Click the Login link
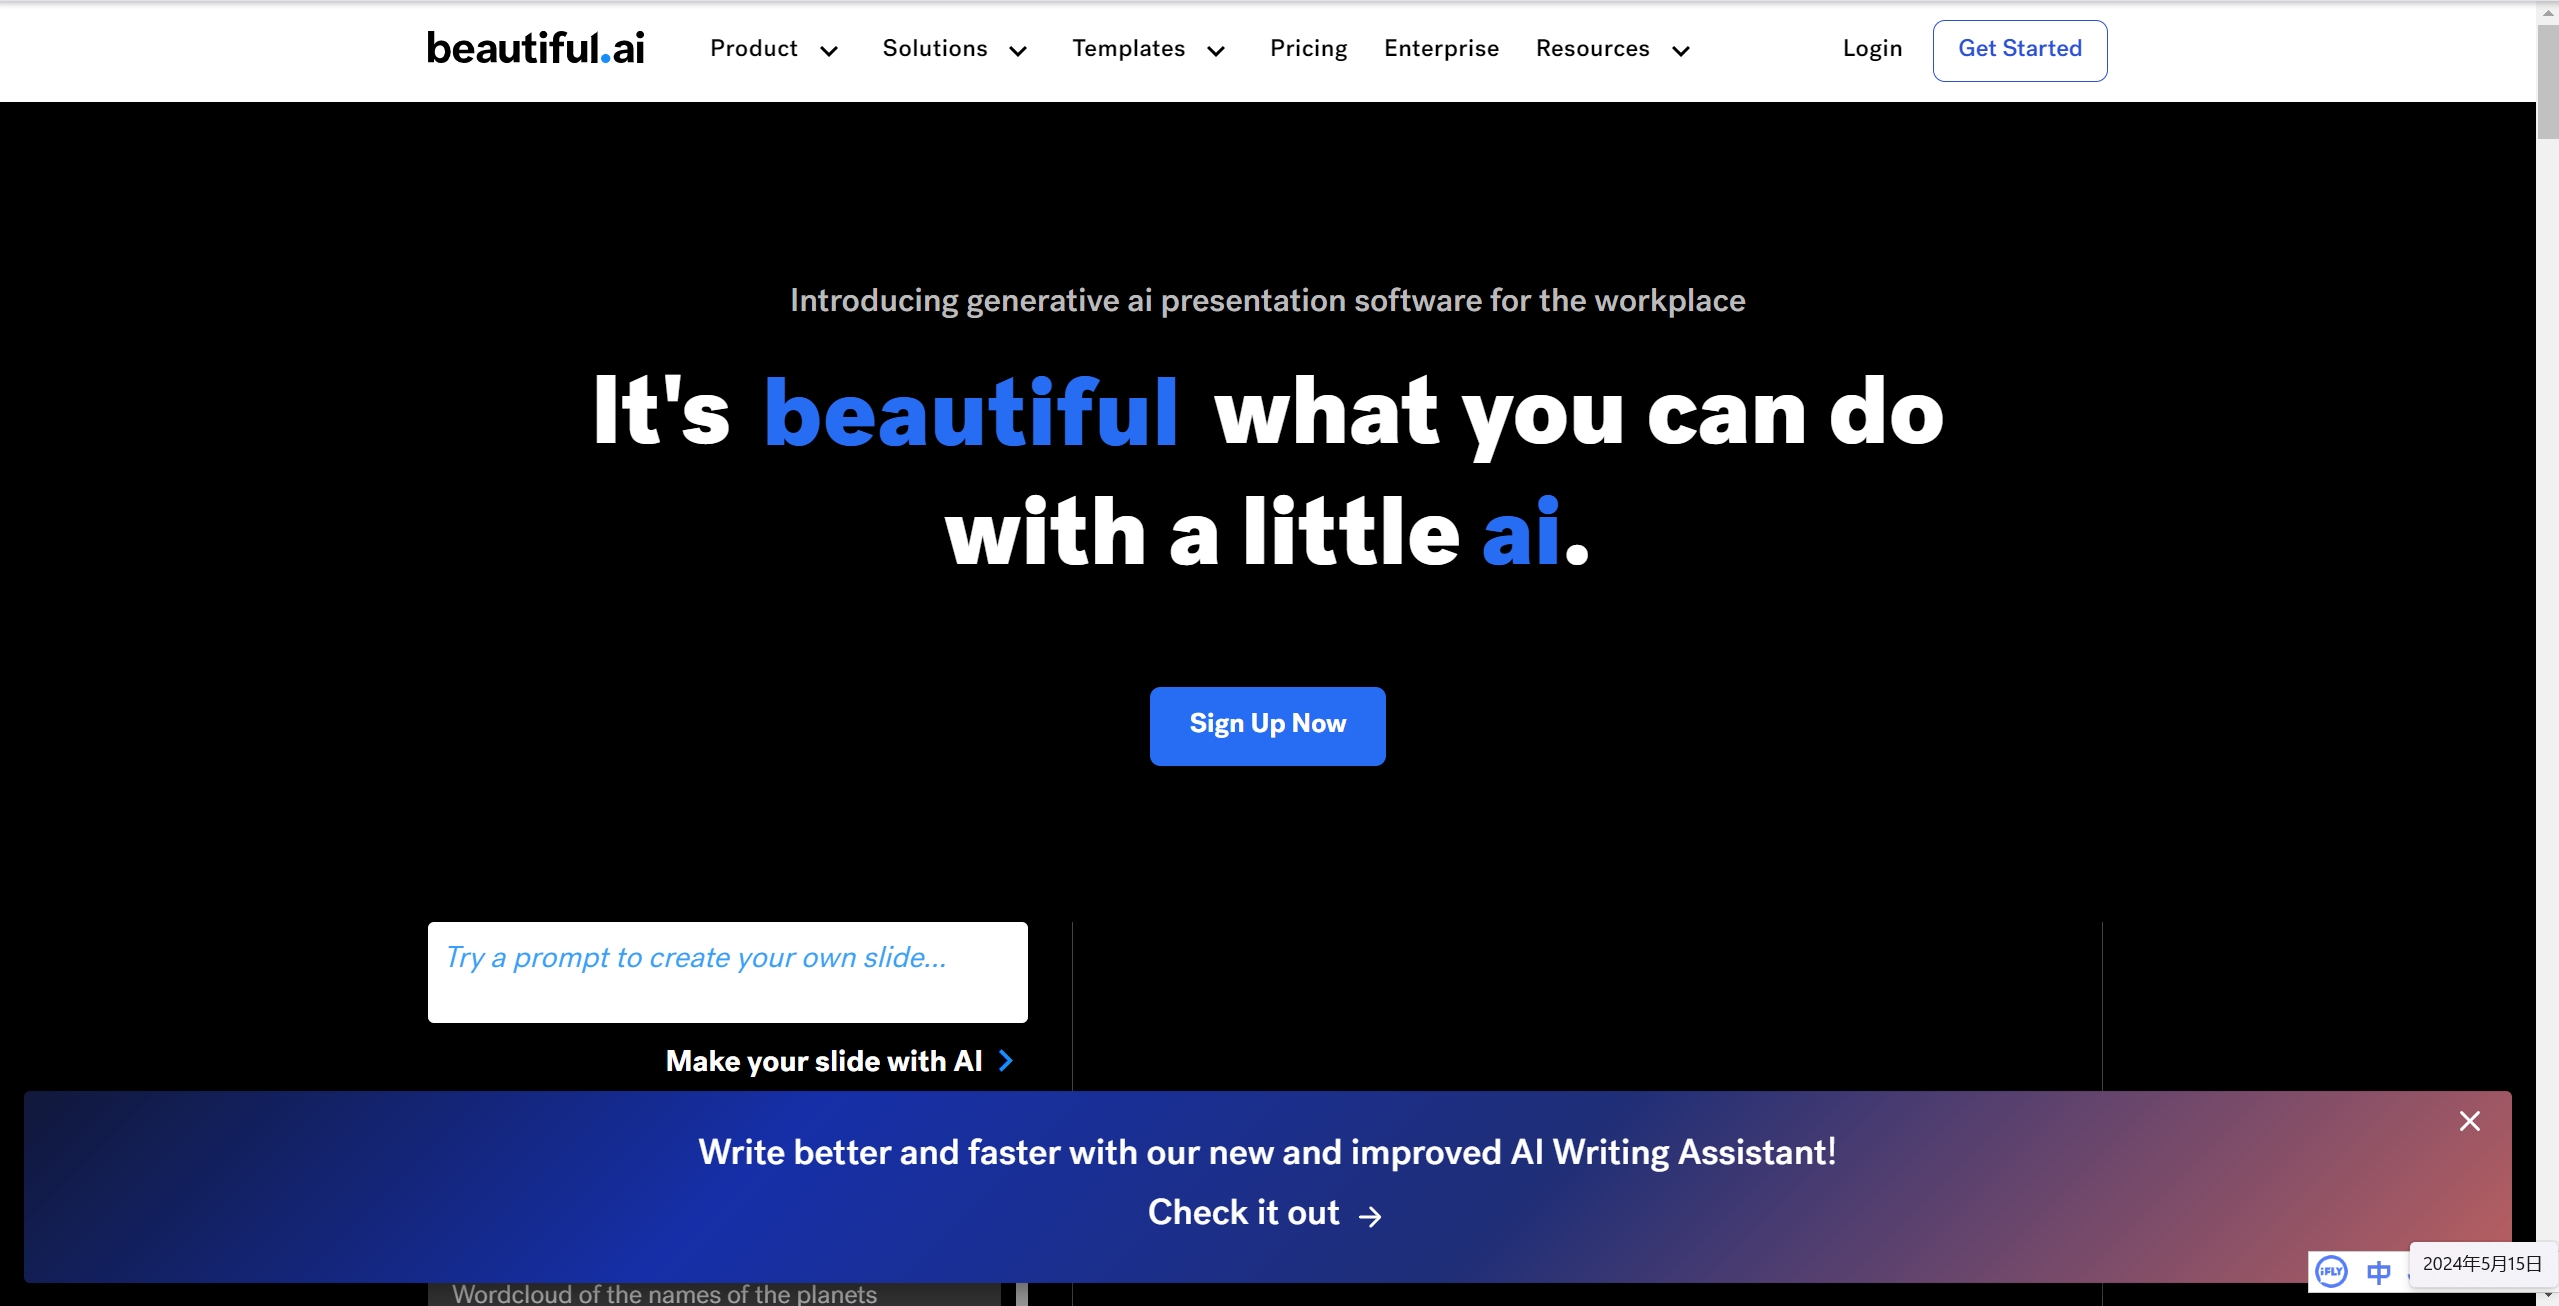 coord(1870,49)
